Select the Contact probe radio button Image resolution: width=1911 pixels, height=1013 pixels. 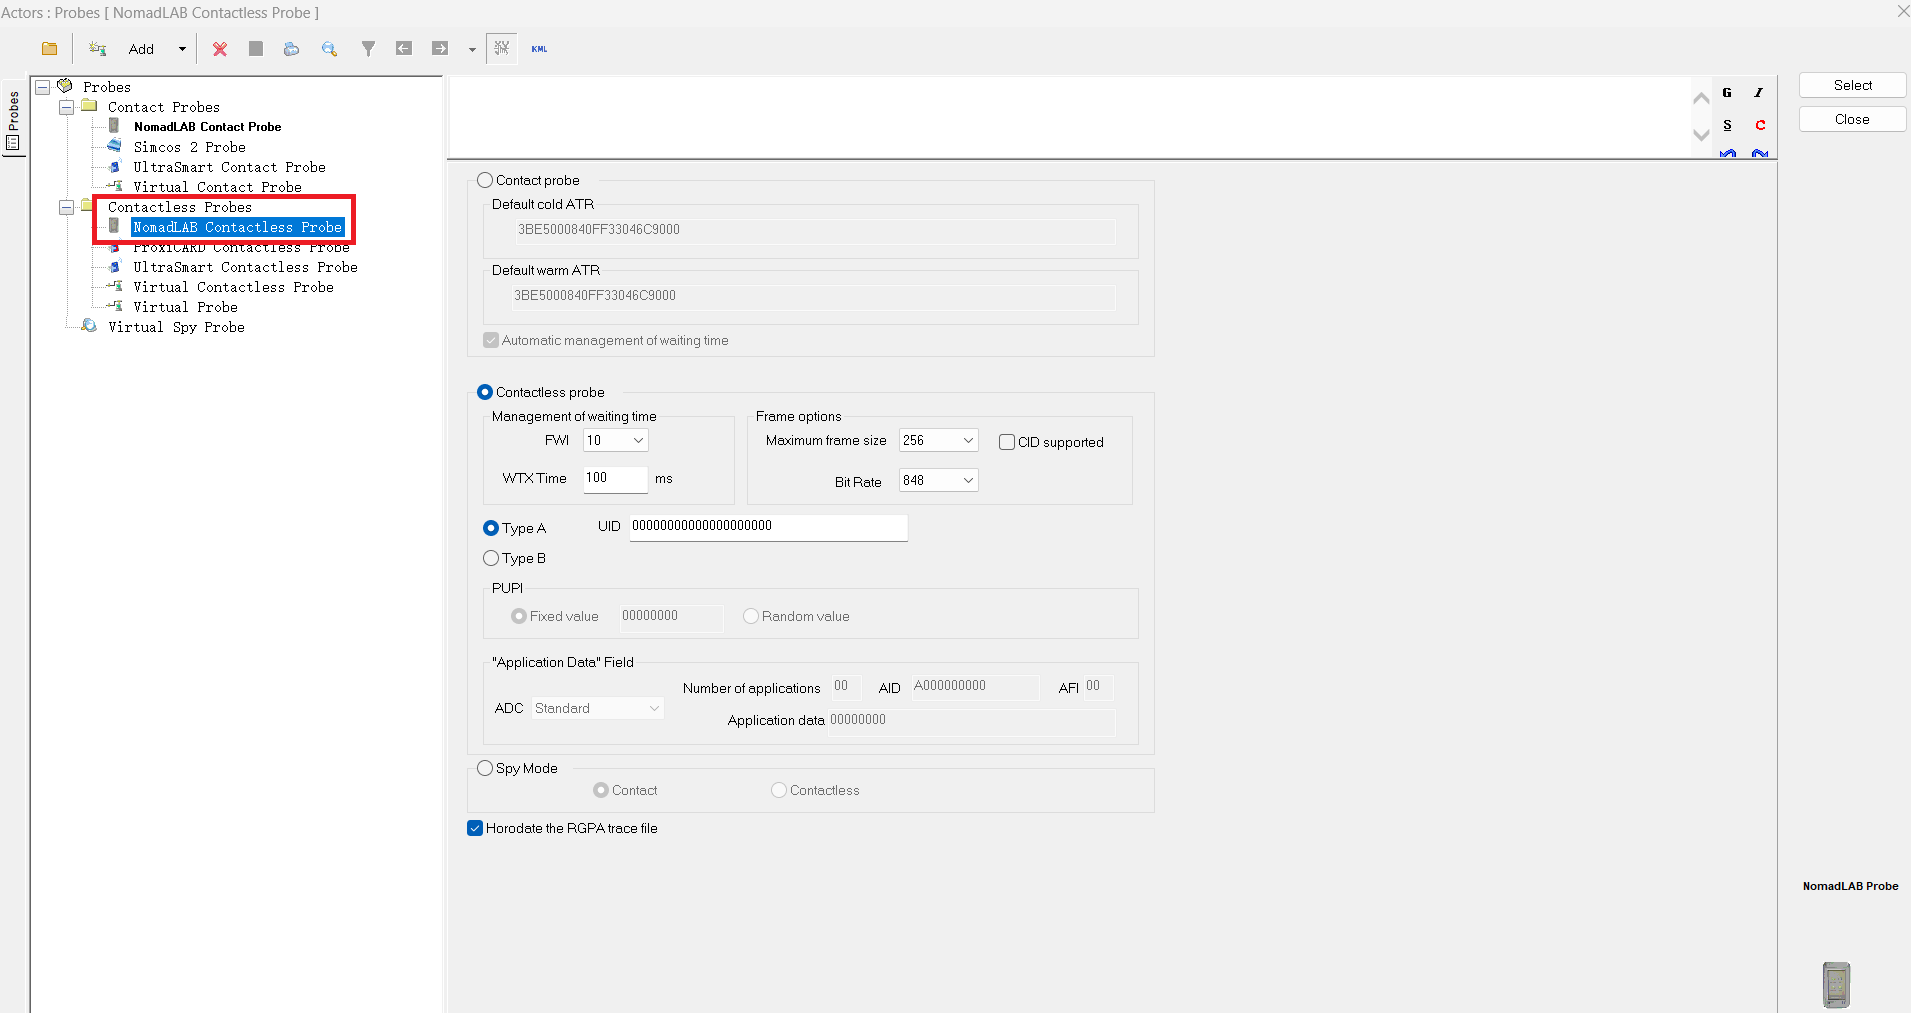[x=485, y=180]
